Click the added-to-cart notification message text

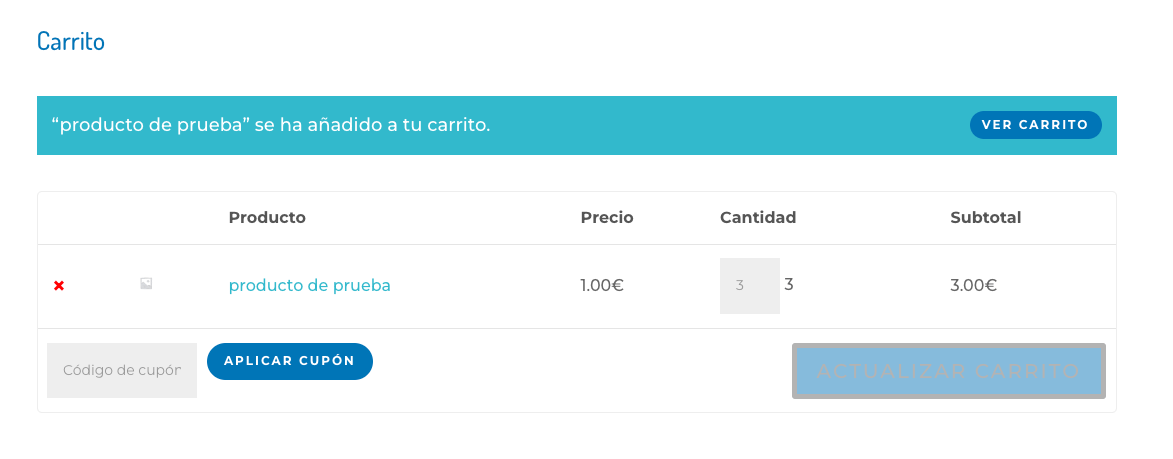click(271, 125)
